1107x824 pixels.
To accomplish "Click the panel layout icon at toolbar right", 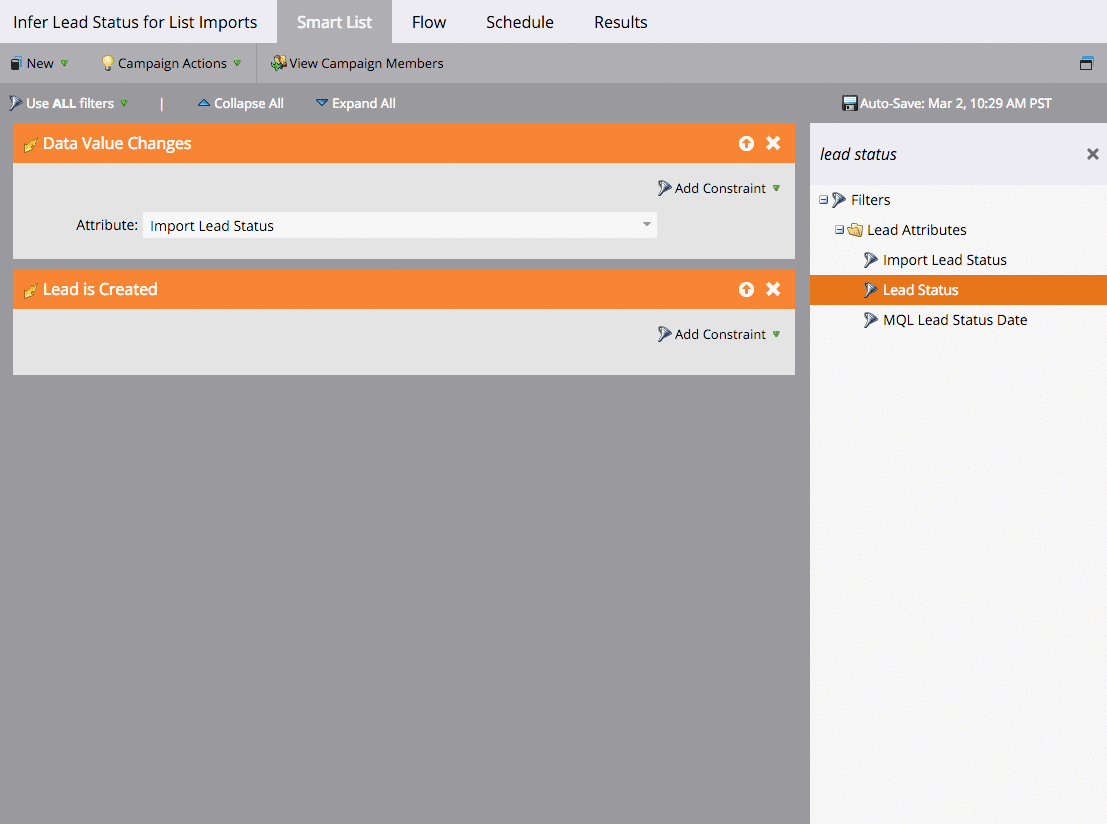I will point(1086,62).
